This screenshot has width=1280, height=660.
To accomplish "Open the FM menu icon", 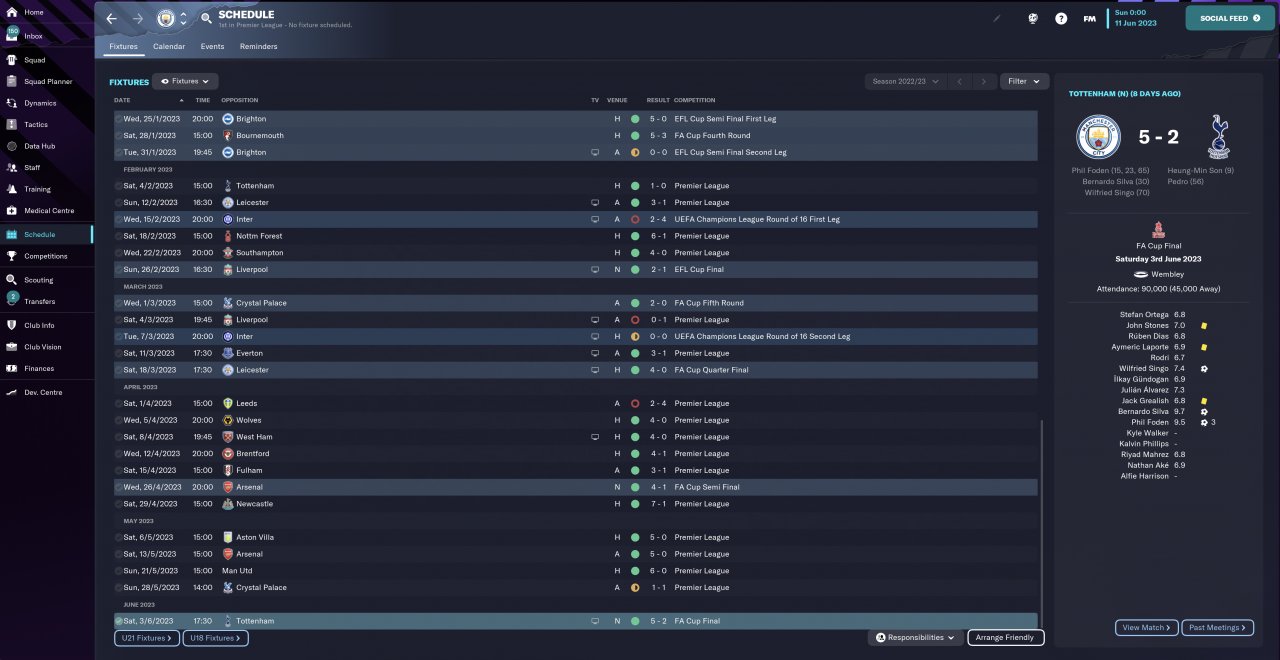I will tap(1089, 18).
